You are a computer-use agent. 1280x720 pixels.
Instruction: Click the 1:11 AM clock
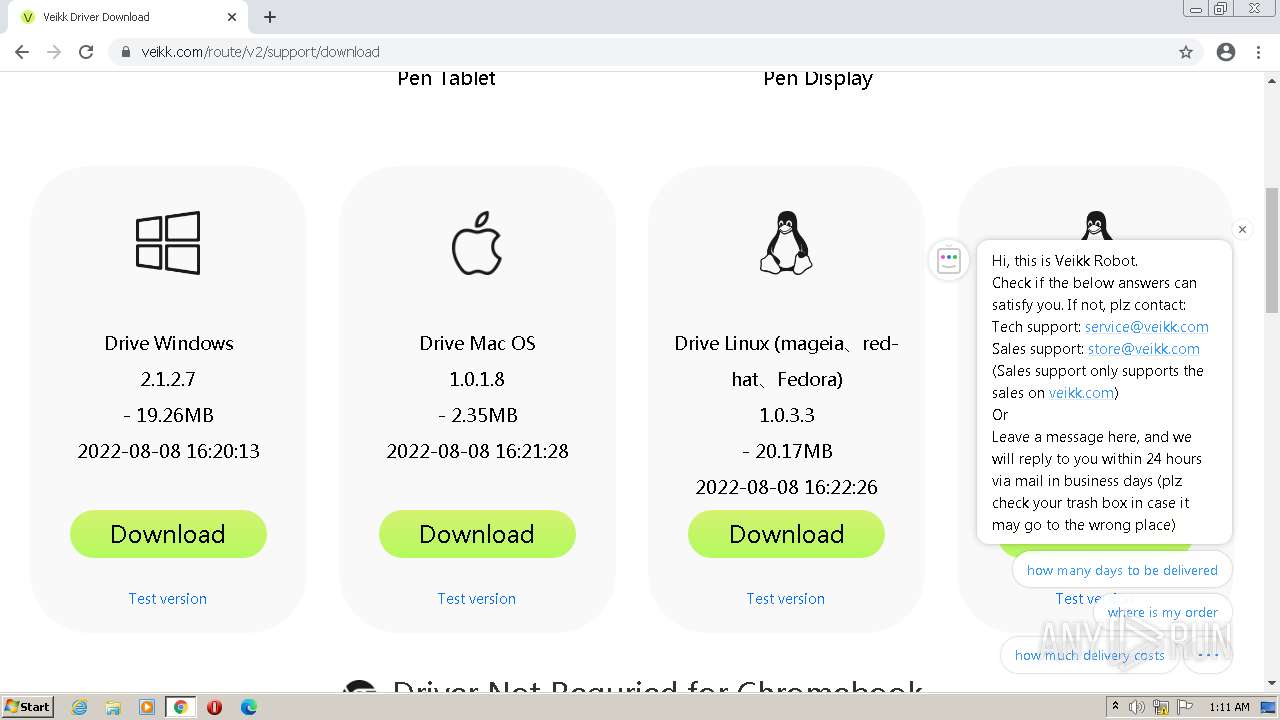point(1229,707)
